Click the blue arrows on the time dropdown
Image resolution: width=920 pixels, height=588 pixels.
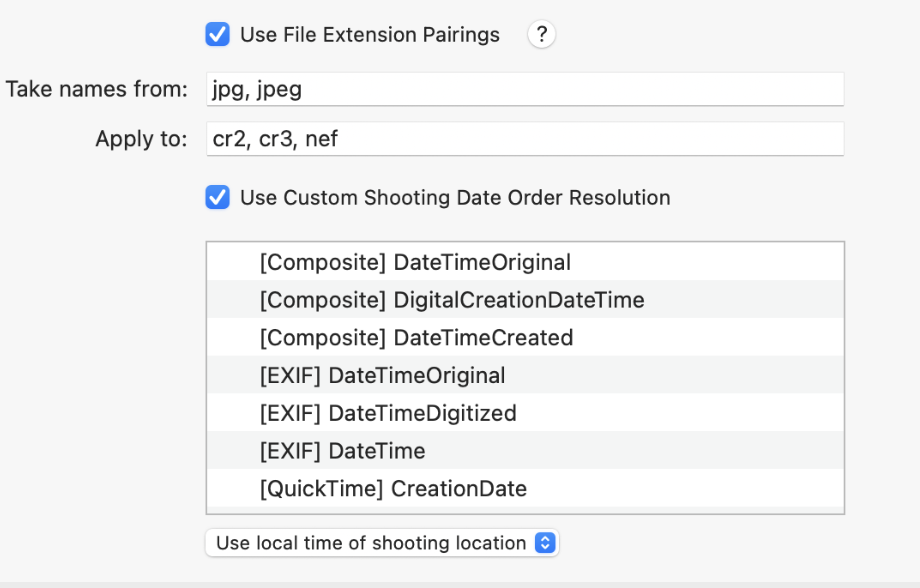point(545,543)
